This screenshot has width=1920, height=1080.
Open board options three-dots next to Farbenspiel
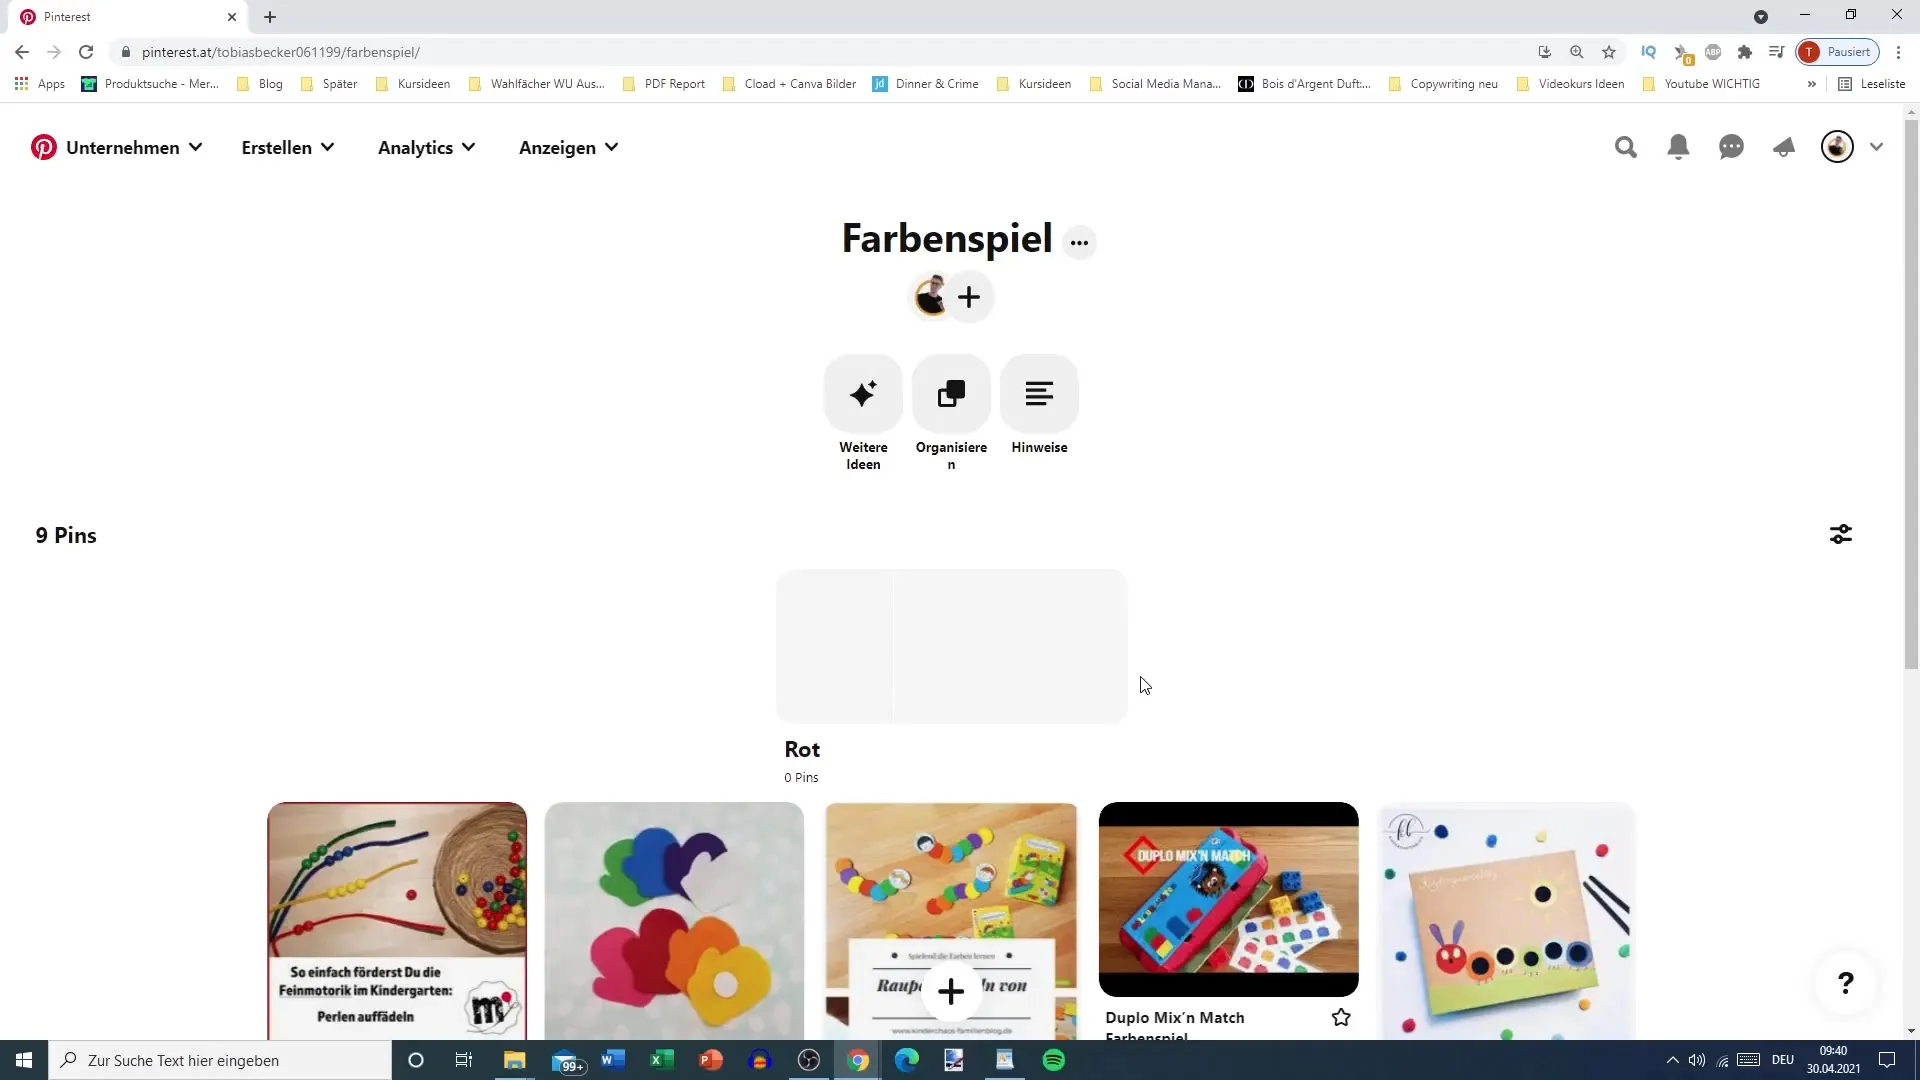pos(1079,242)
